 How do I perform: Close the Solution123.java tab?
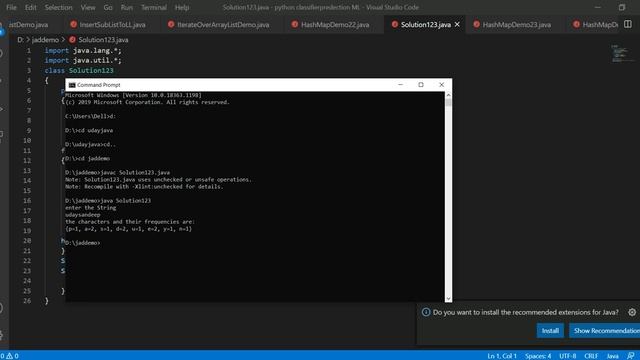pos(457,24)
